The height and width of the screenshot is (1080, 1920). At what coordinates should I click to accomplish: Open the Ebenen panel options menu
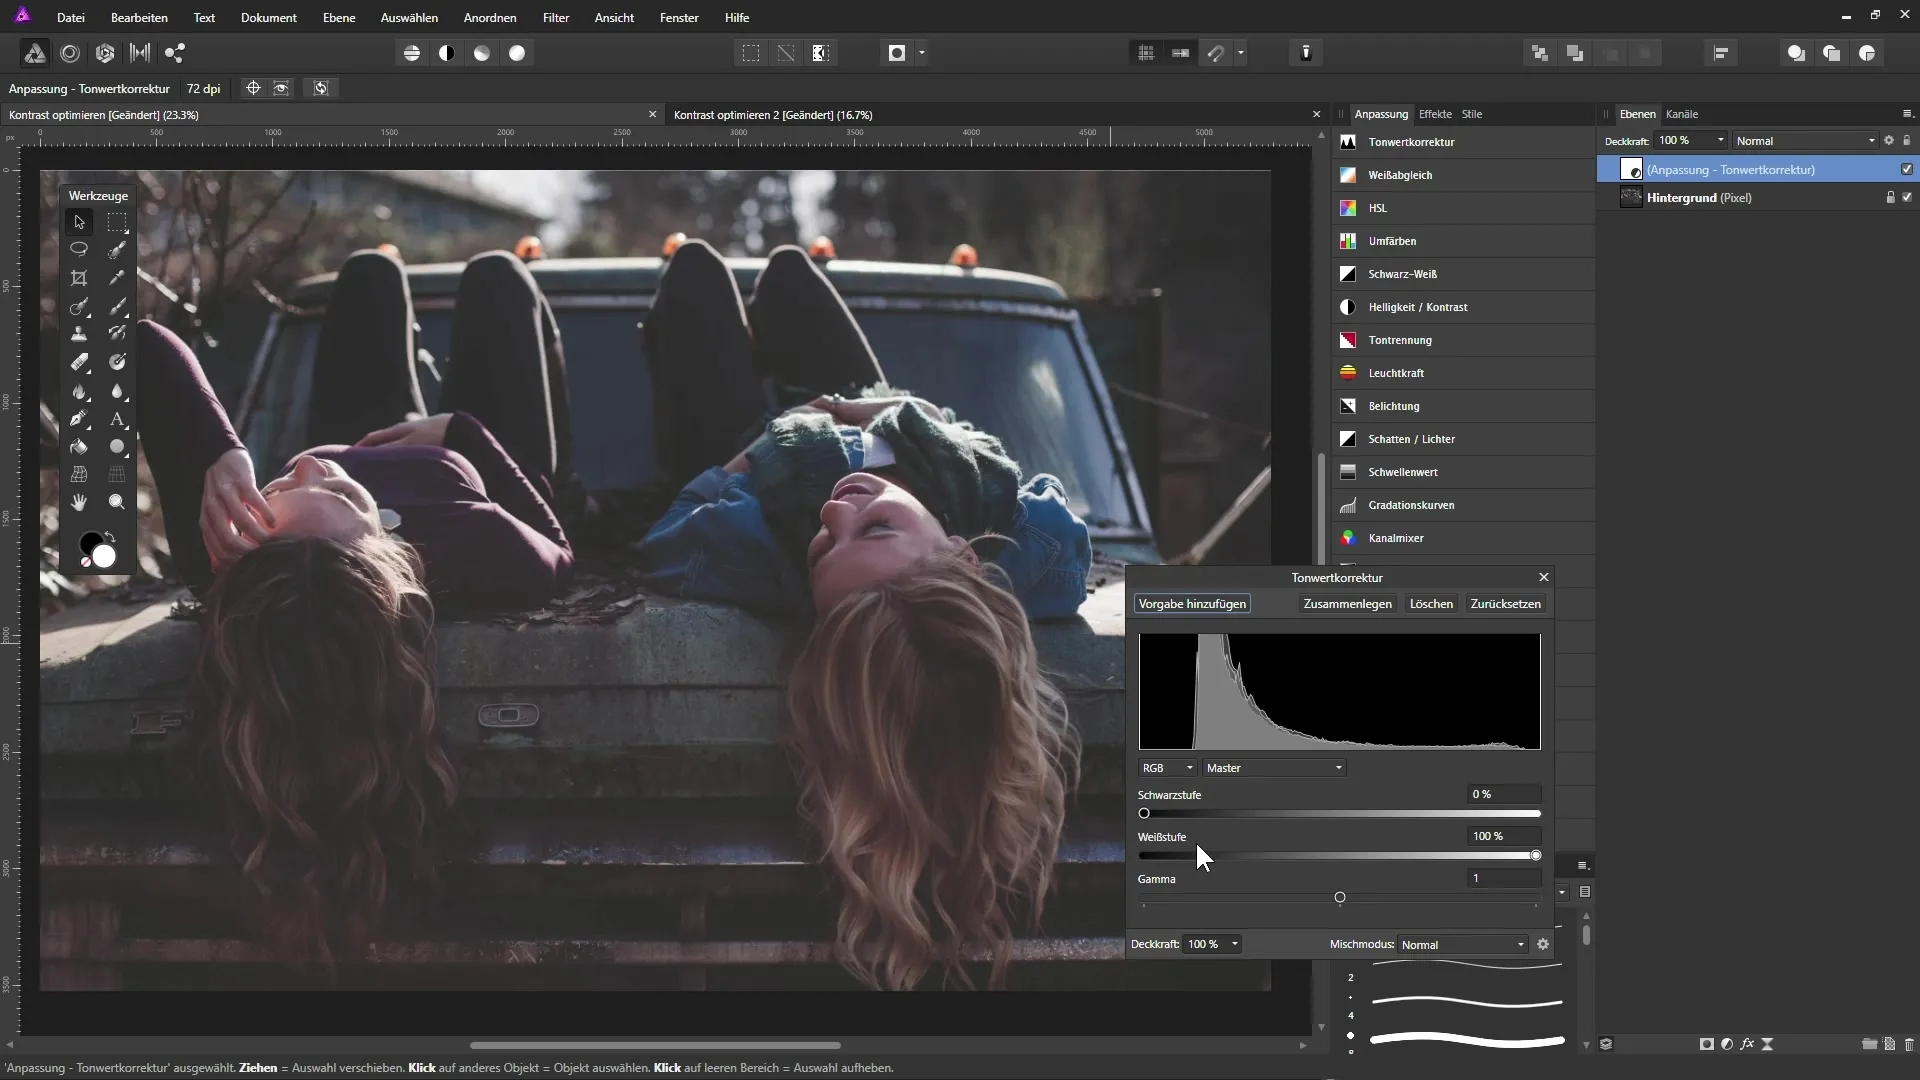pyautogui.click(x=1907, y=114)
